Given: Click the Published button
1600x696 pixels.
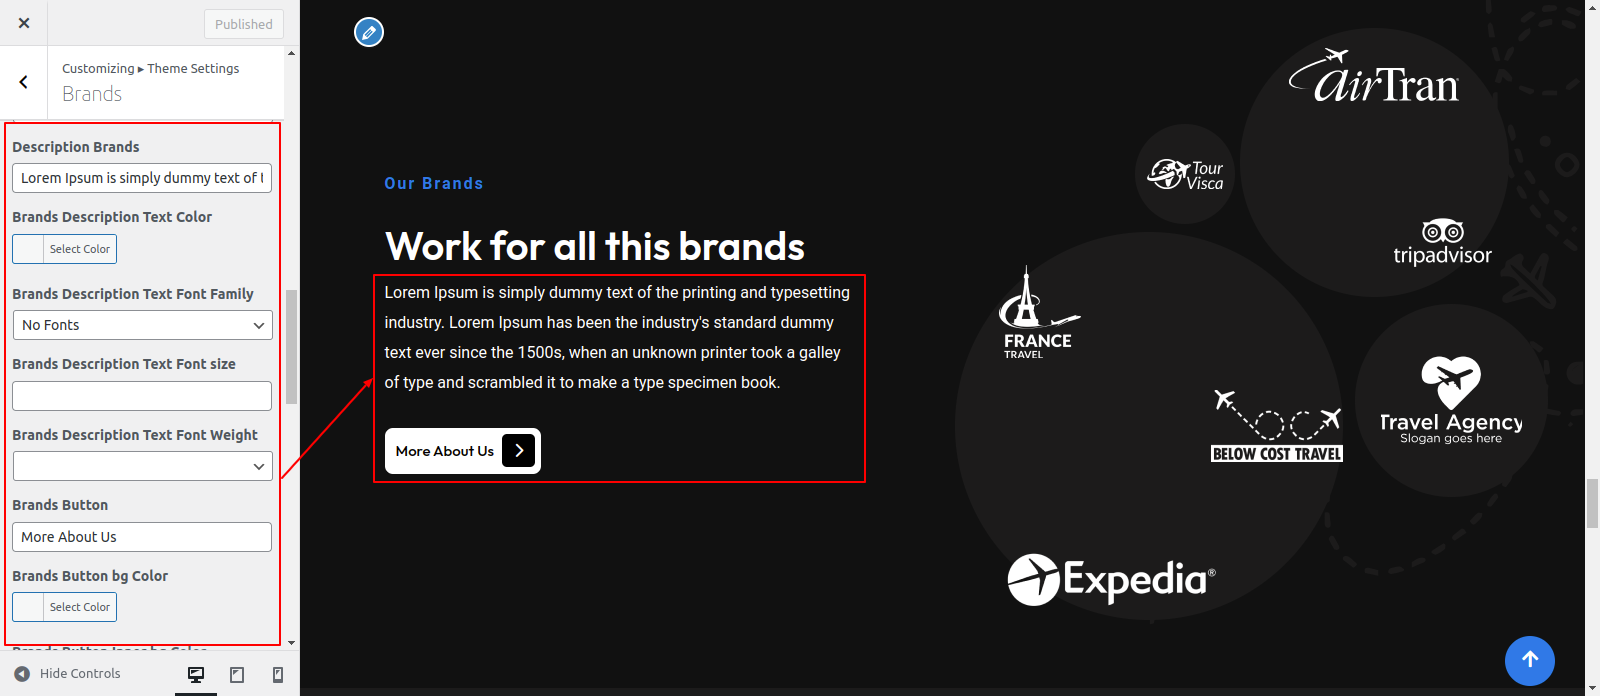Looking at the screenshot, I should coord(244,24).
